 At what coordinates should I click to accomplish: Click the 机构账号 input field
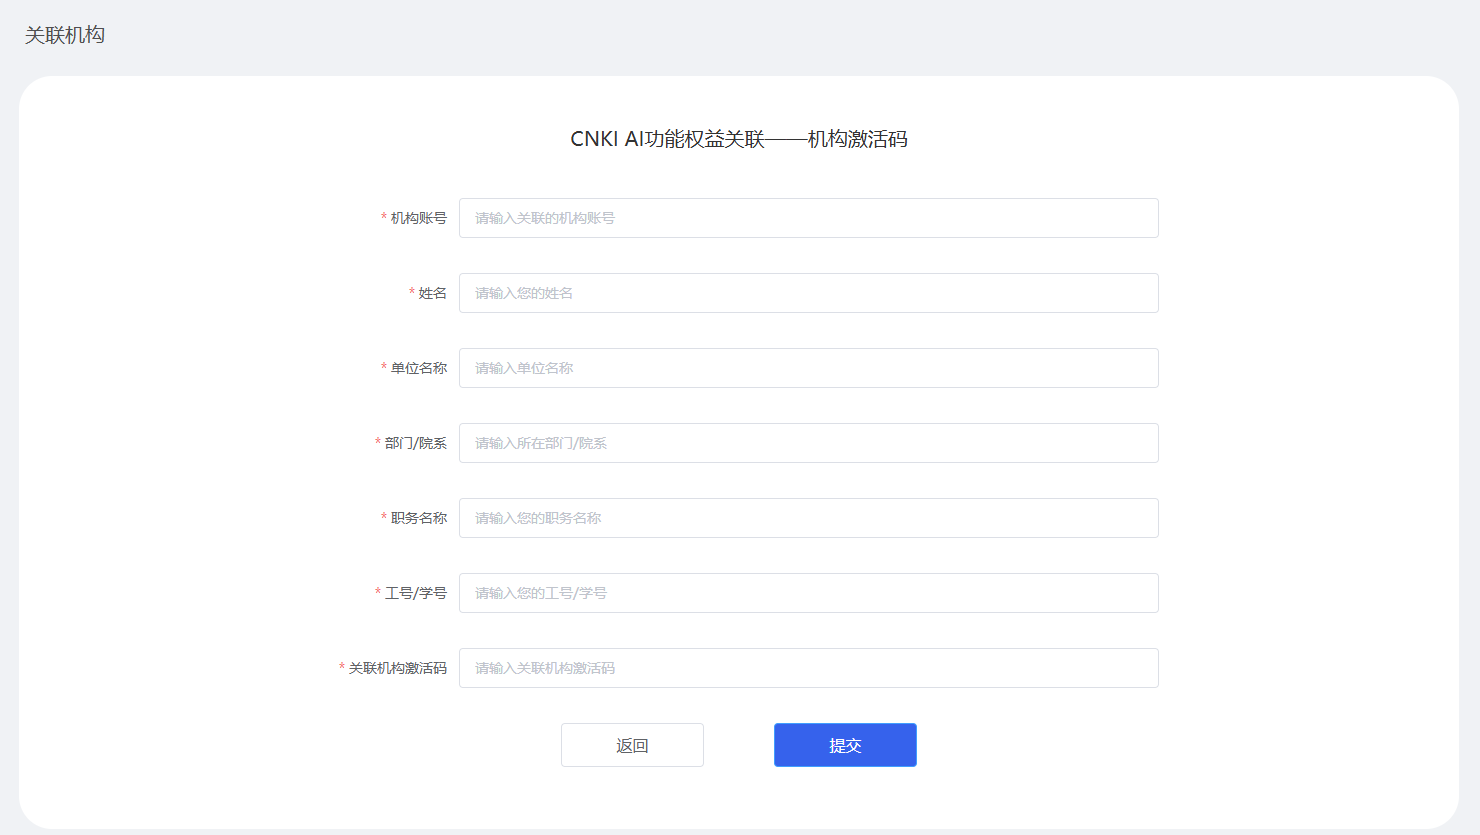pyautogui.click(x=808, y=218)
